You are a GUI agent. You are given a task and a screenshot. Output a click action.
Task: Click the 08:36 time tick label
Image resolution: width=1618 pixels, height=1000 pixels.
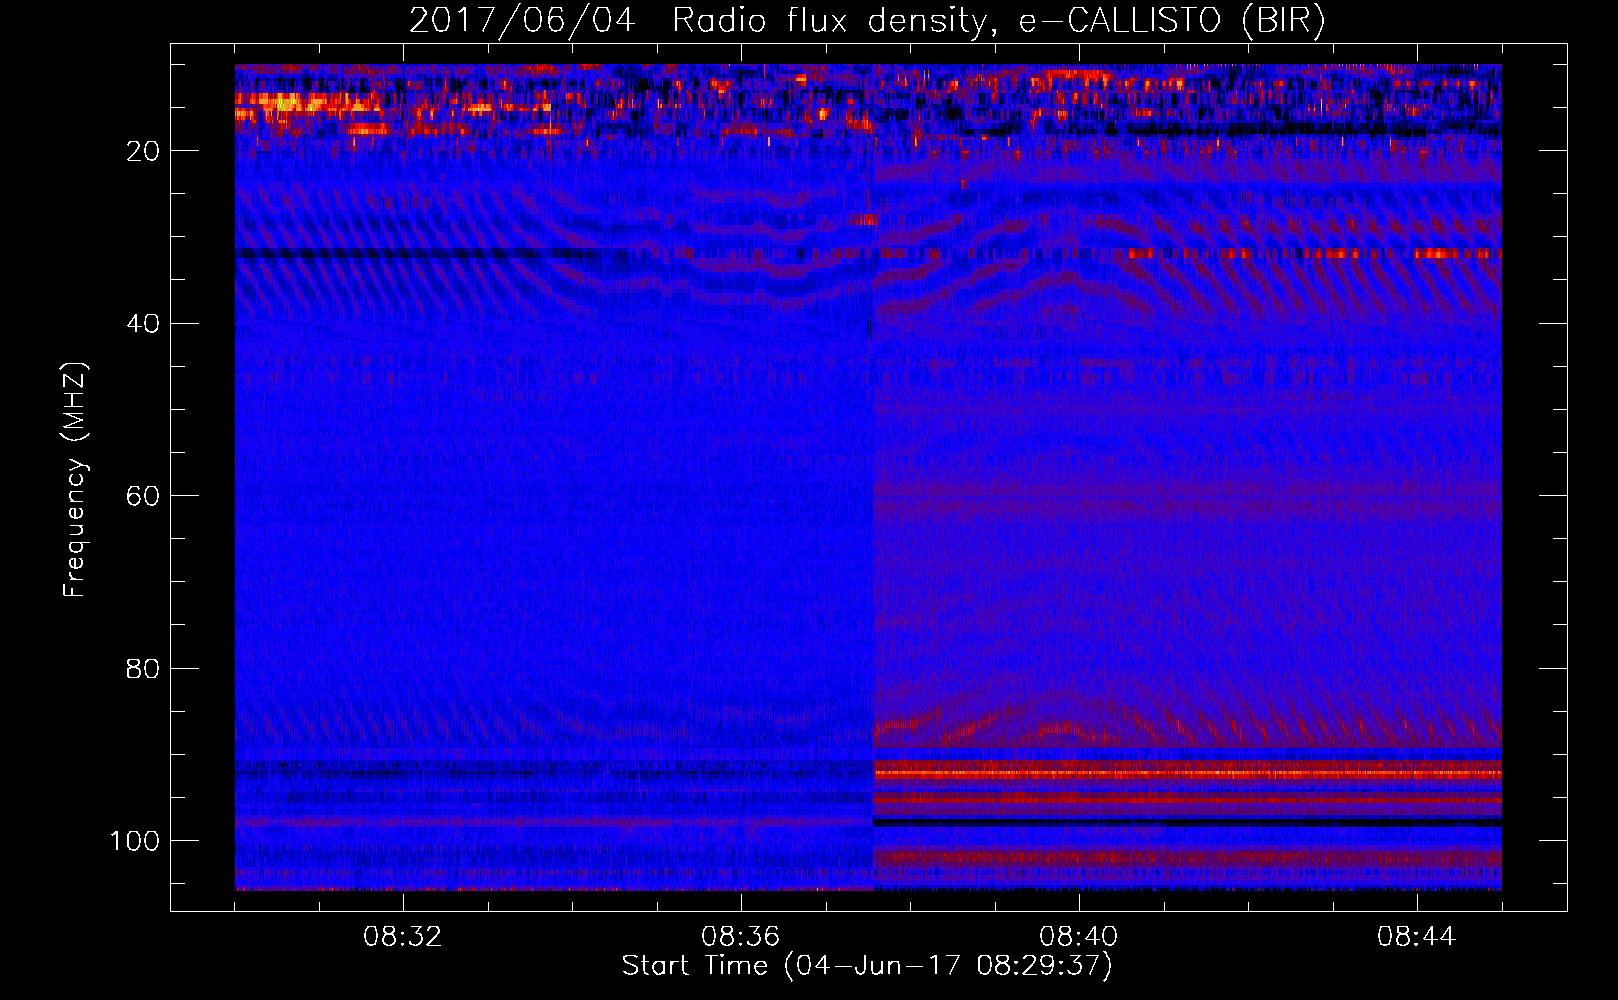(x=740, y=937)
